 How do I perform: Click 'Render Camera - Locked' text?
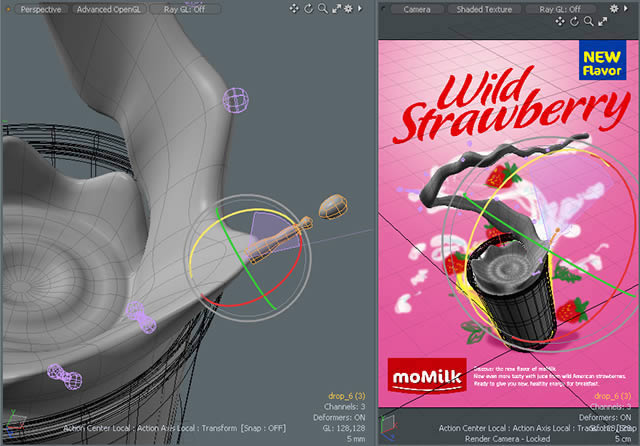(507, 439)
